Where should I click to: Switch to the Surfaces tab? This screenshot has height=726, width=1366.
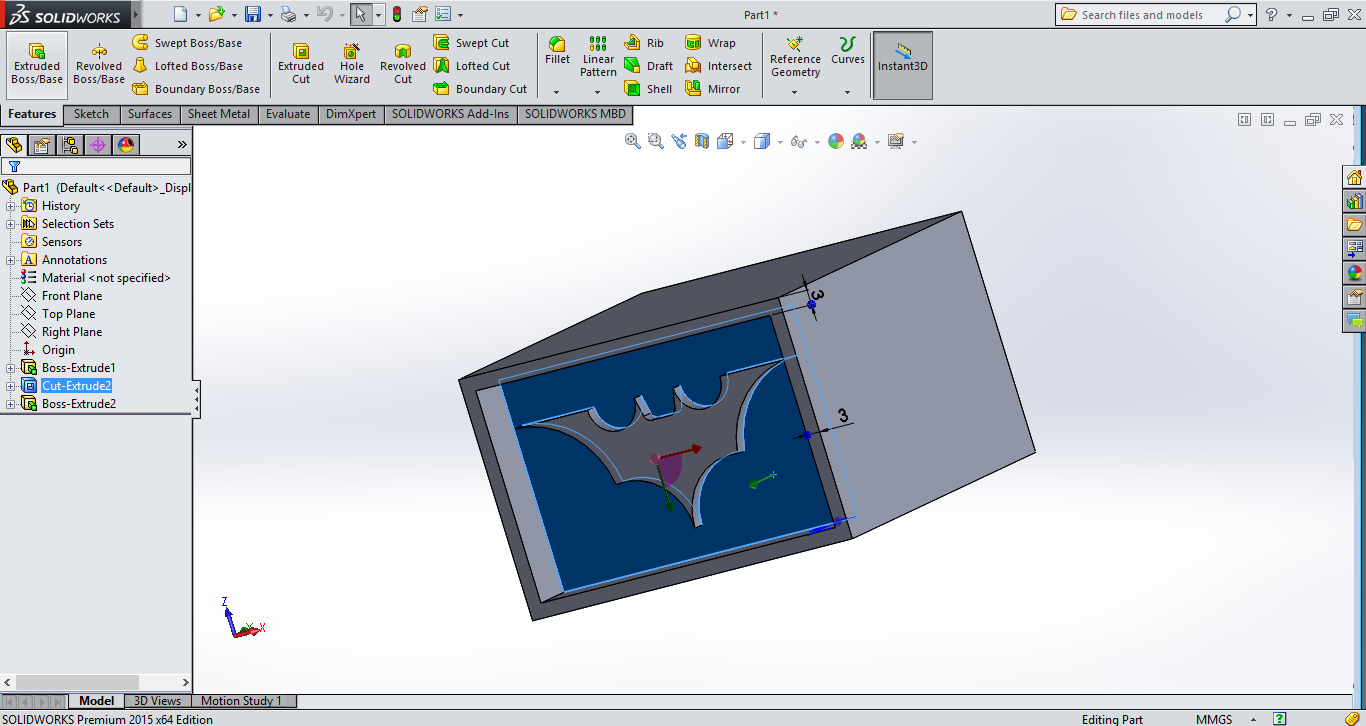[150, 114]
